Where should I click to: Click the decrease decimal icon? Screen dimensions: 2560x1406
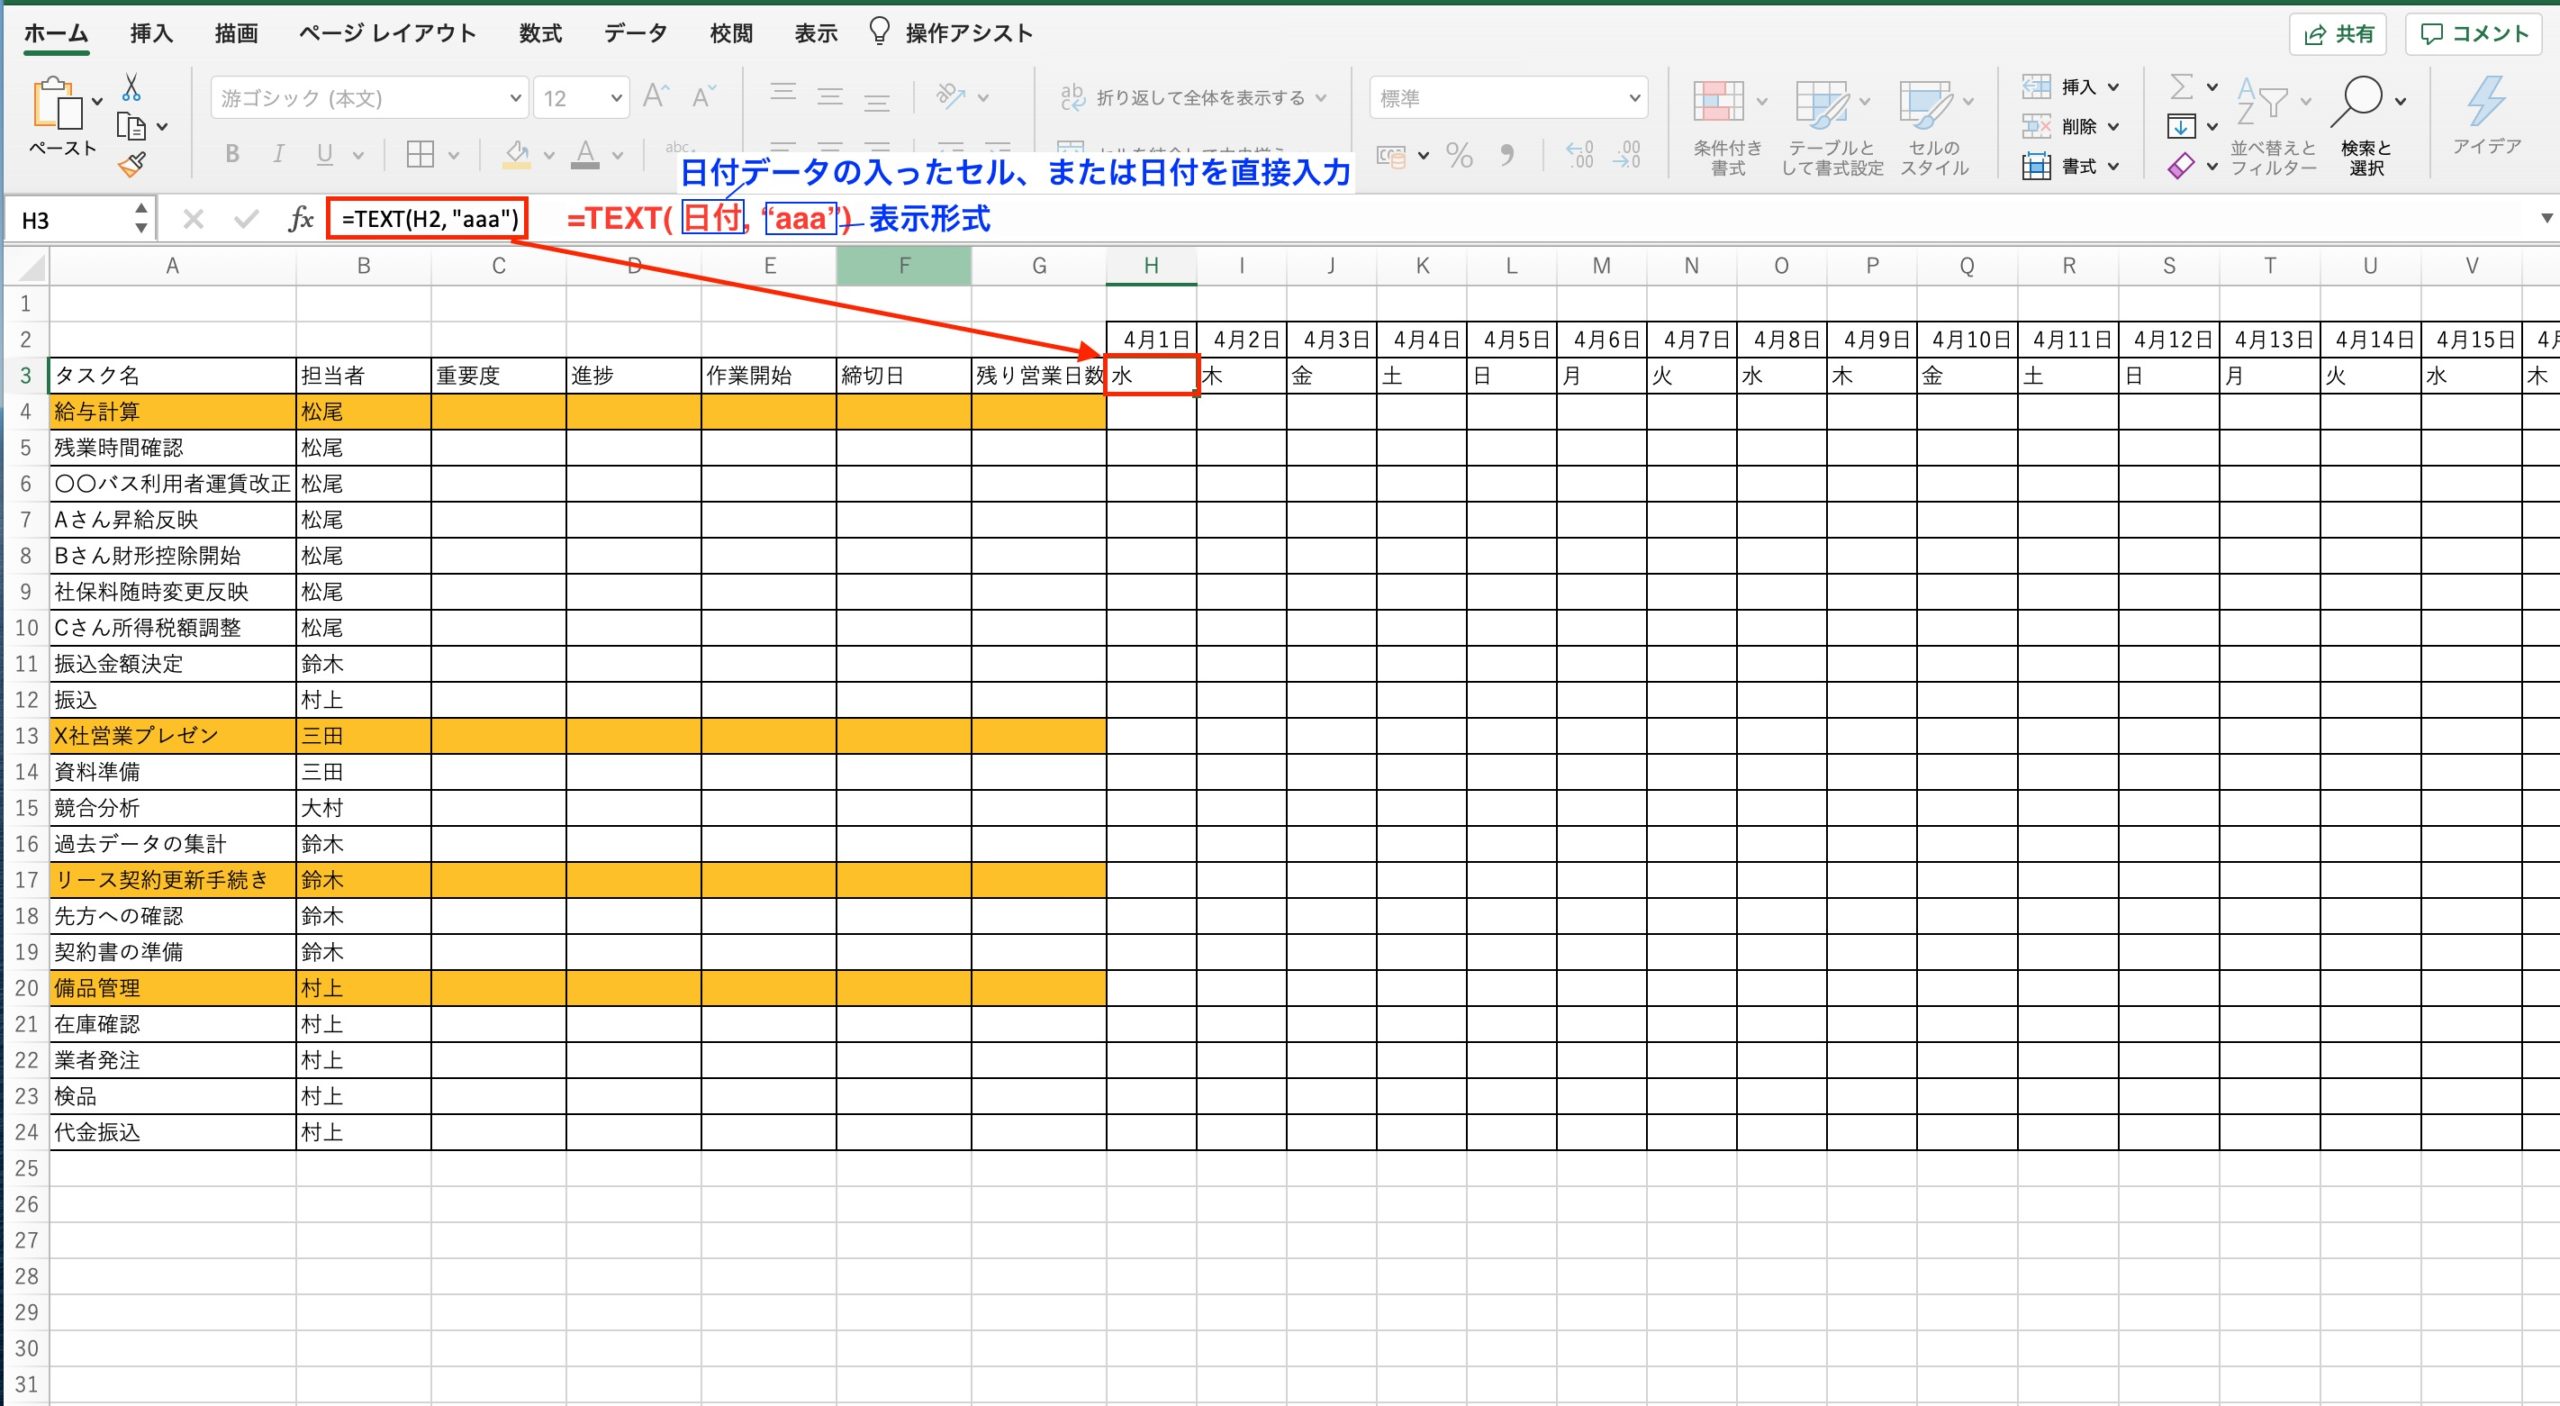tap(1627, 155)
